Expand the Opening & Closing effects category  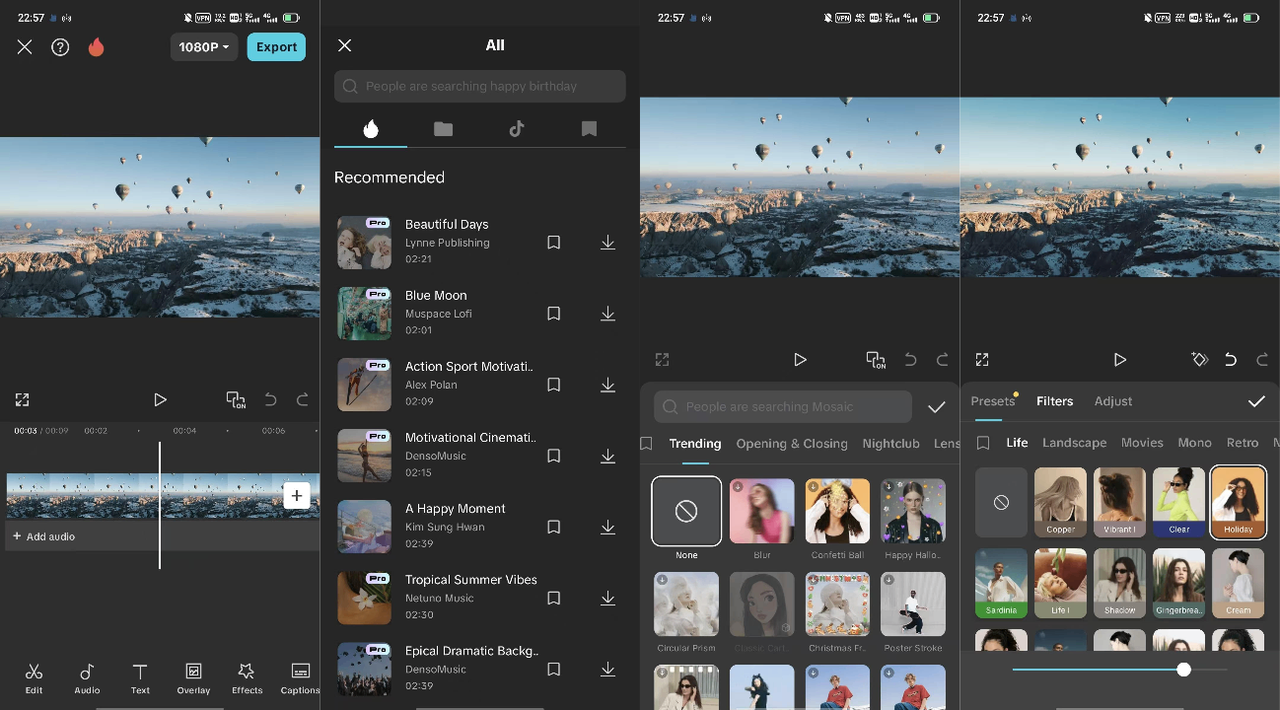[x=791, y=443]
